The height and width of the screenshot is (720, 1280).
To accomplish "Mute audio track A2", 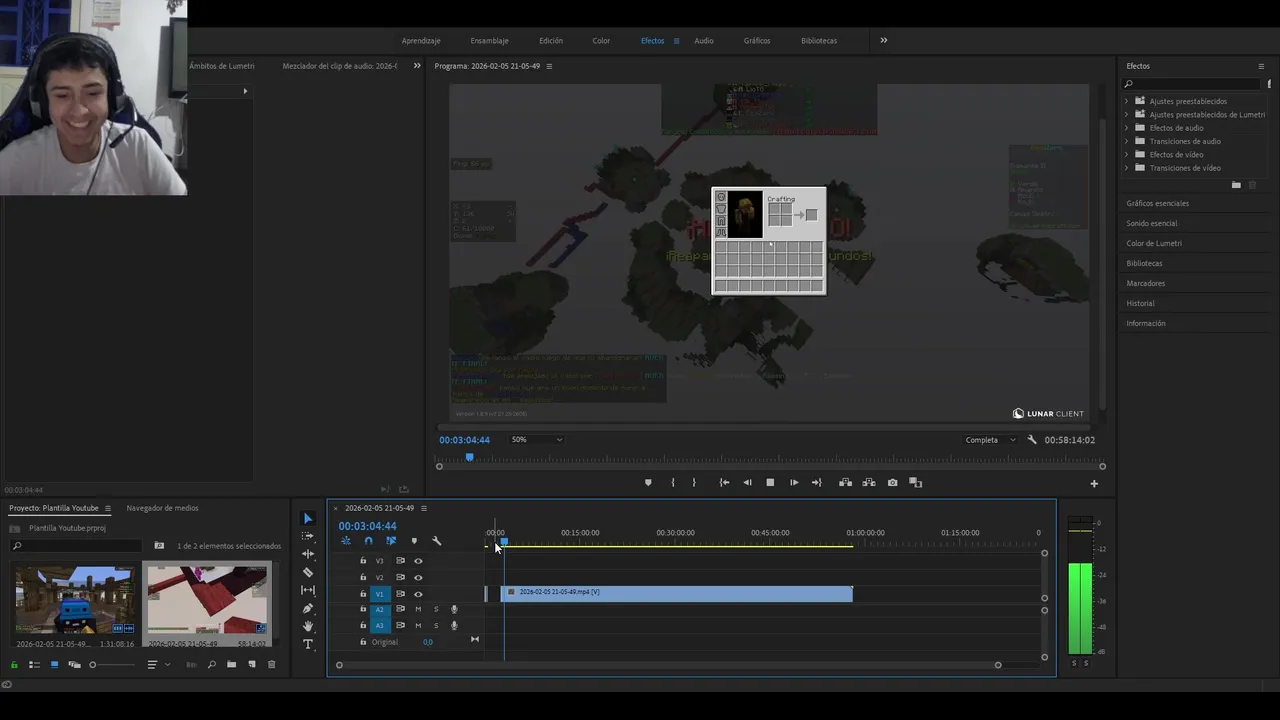I will pos(418,609).
